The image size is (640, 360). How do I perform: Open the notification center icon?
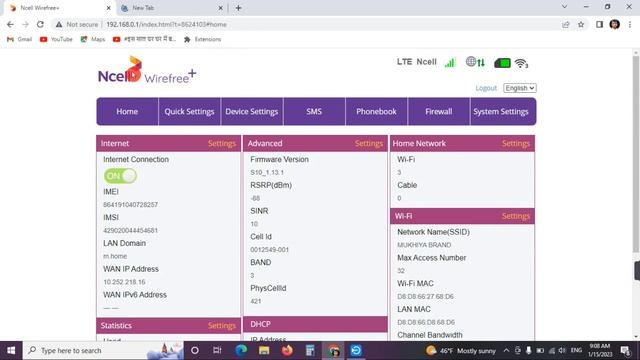(625, 351)
